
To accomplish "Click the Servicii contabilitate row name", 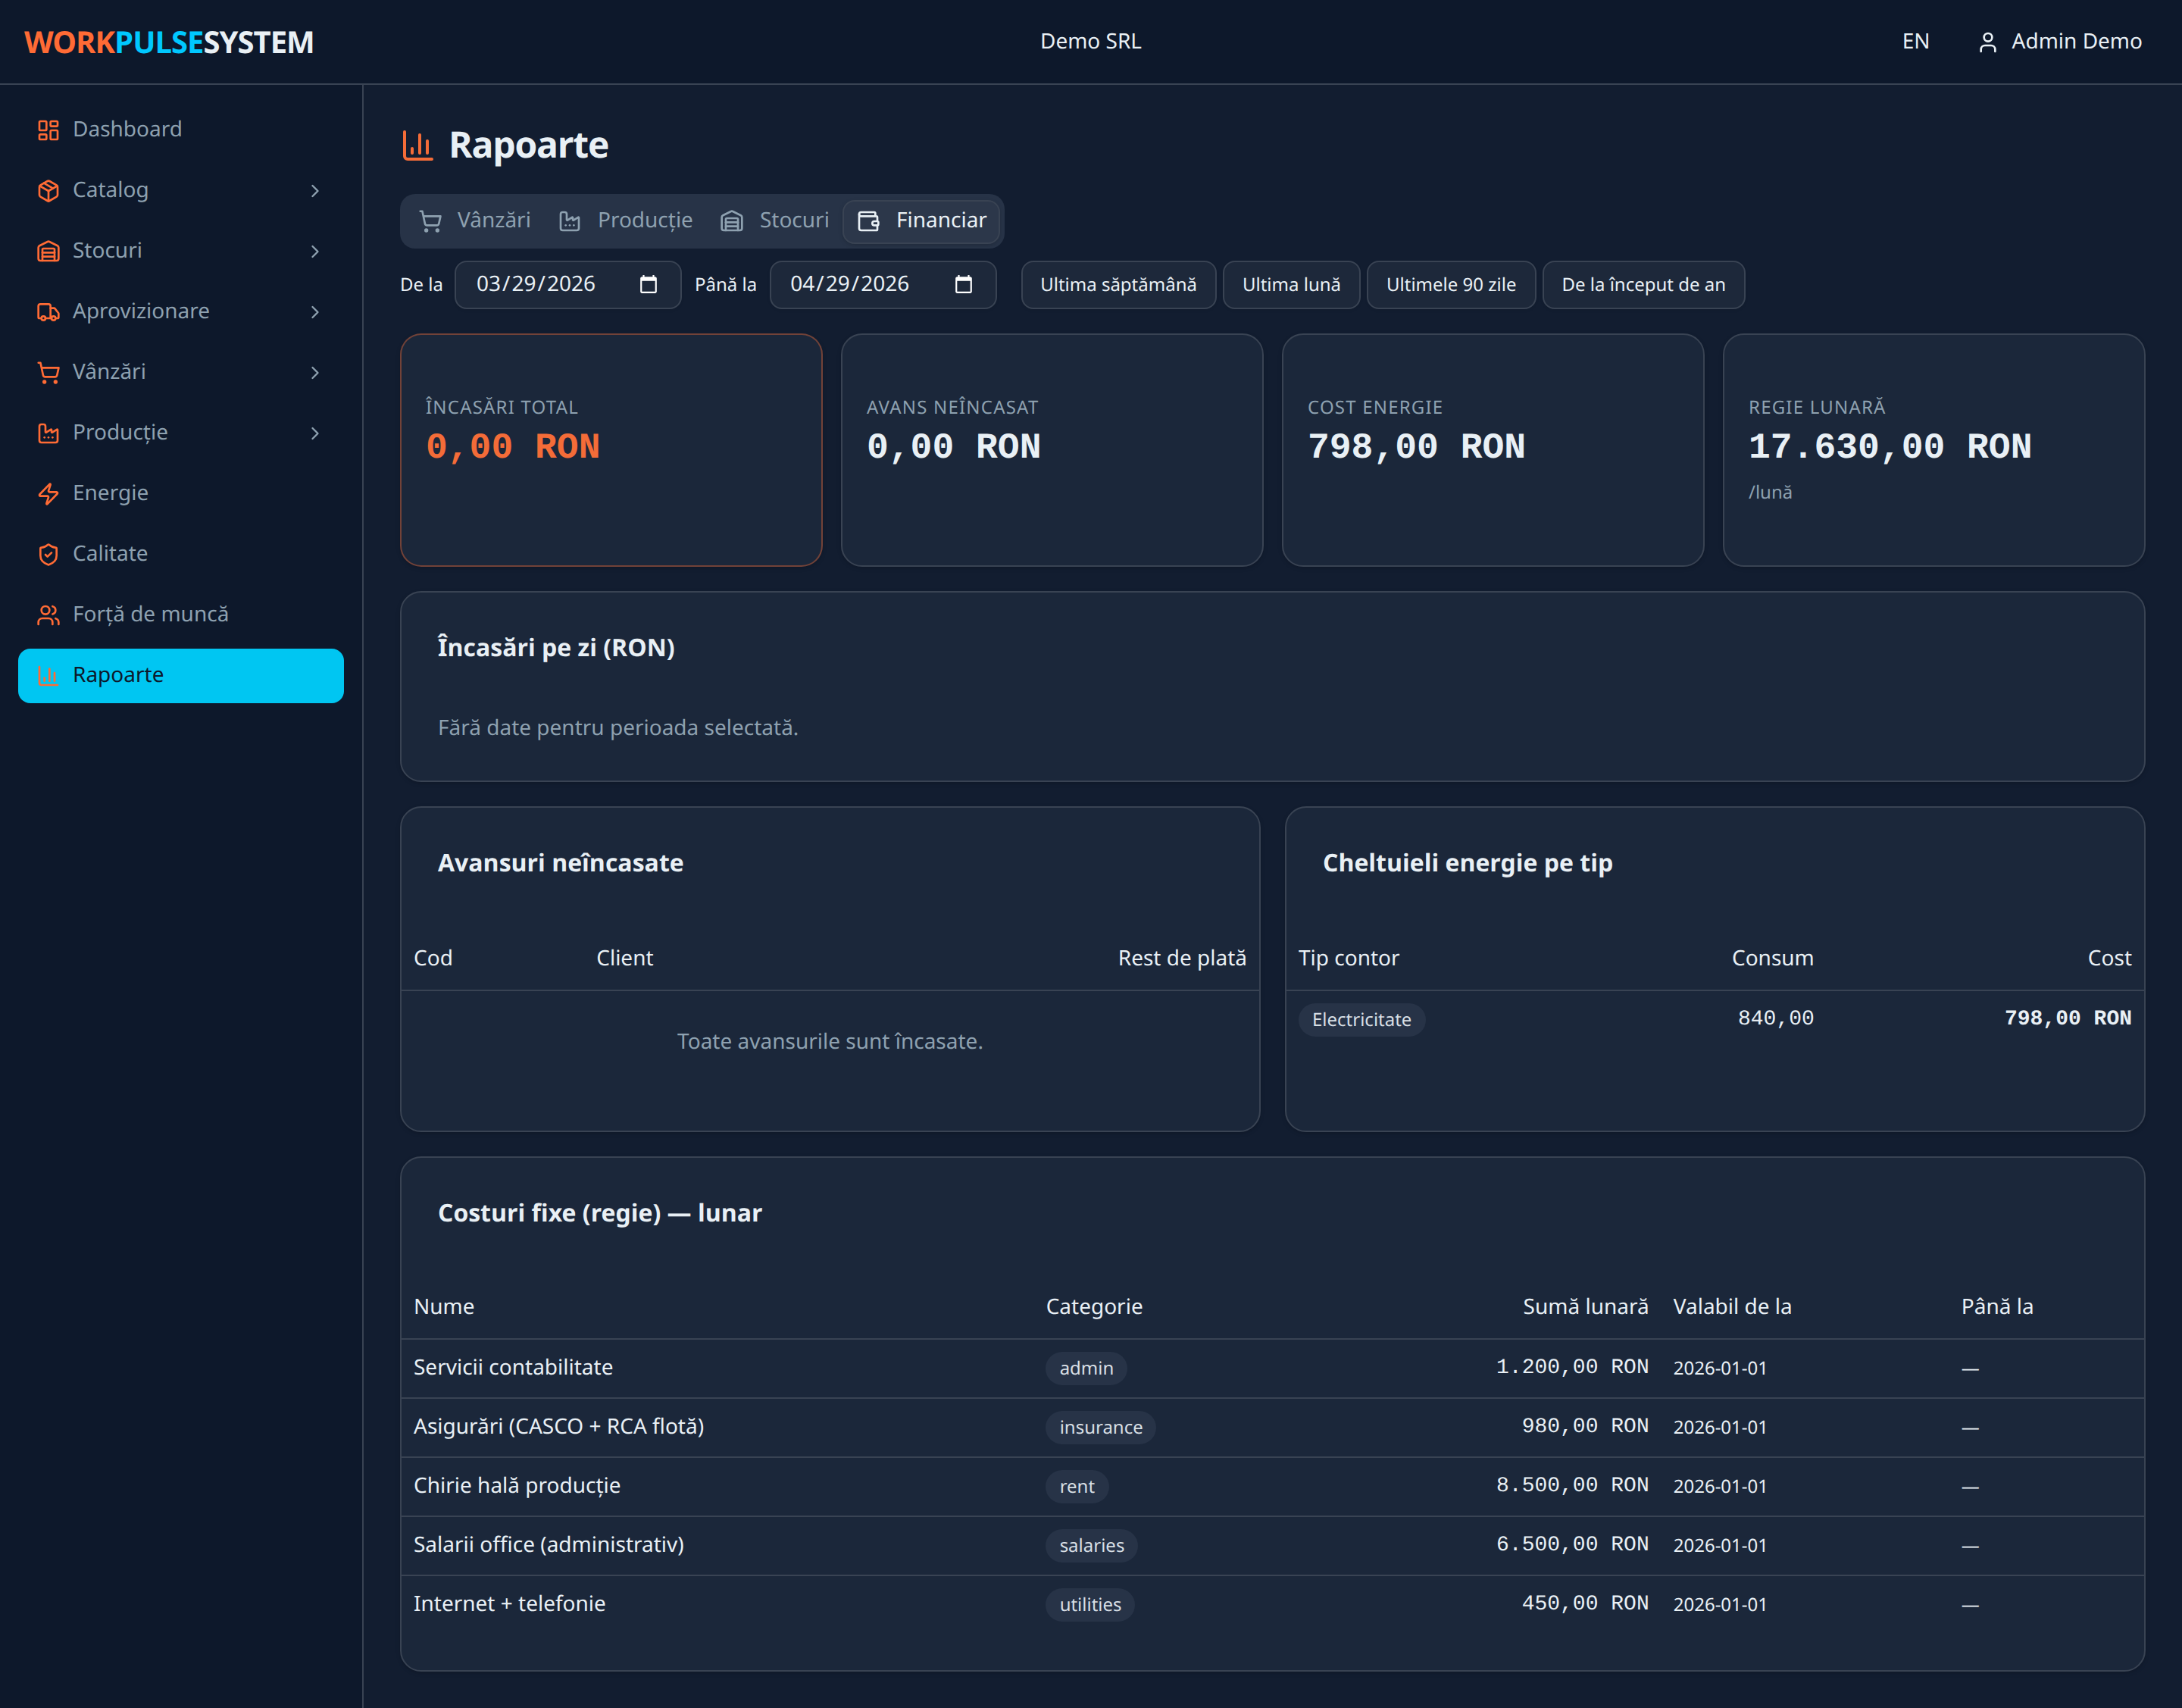I will [x=513, y=1368].
